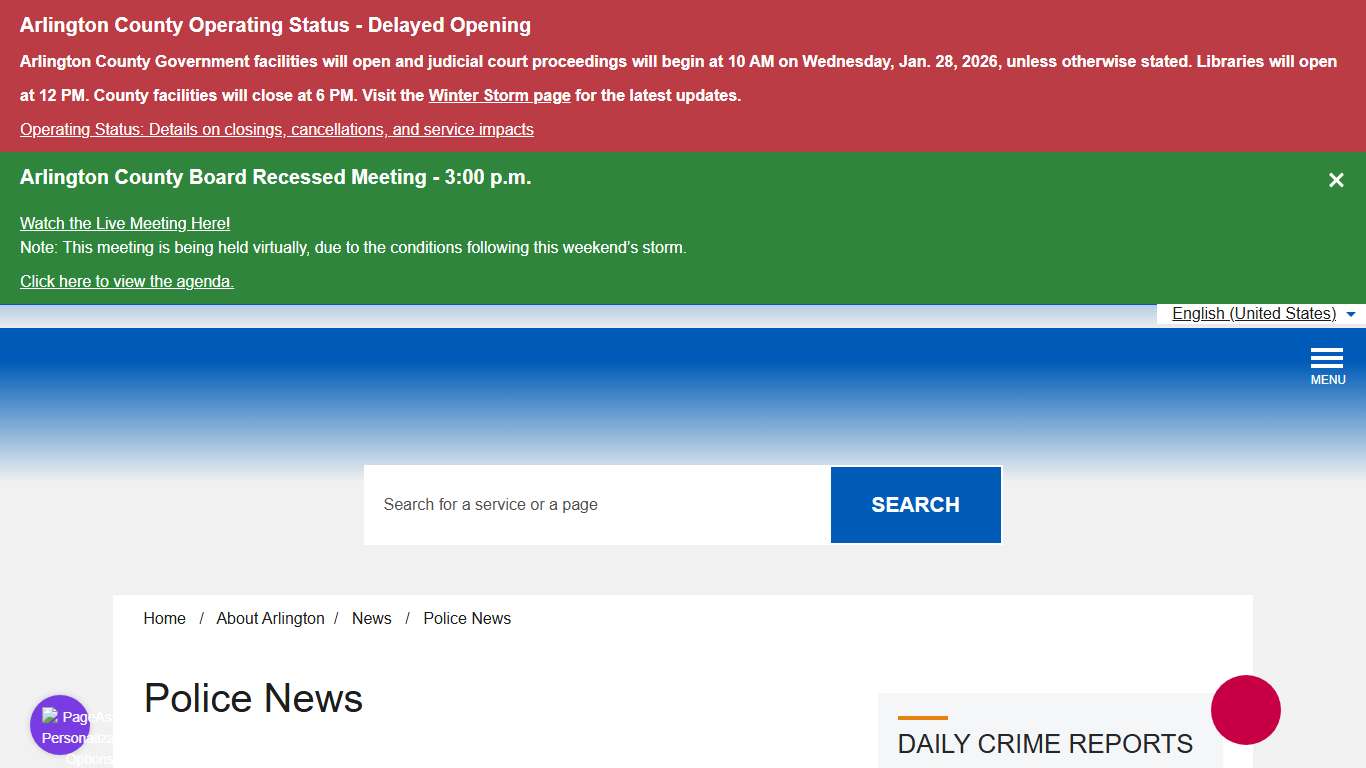Image resolution: width=1366 pixels, height=768 pixels.
Task: Click the language selector caret arrow
Action: click(1351, 313)
